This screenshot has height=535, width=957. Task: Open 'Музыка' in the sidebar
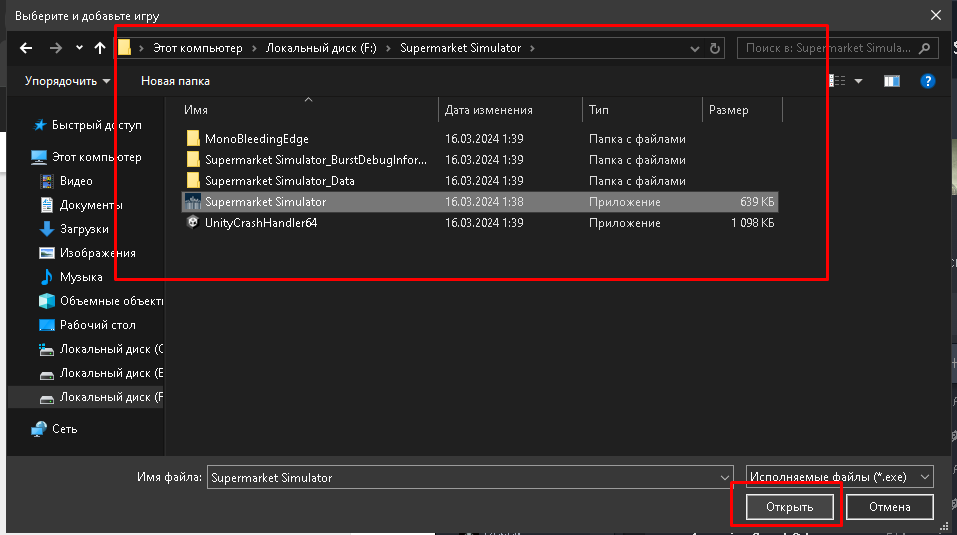click(81, 277)
